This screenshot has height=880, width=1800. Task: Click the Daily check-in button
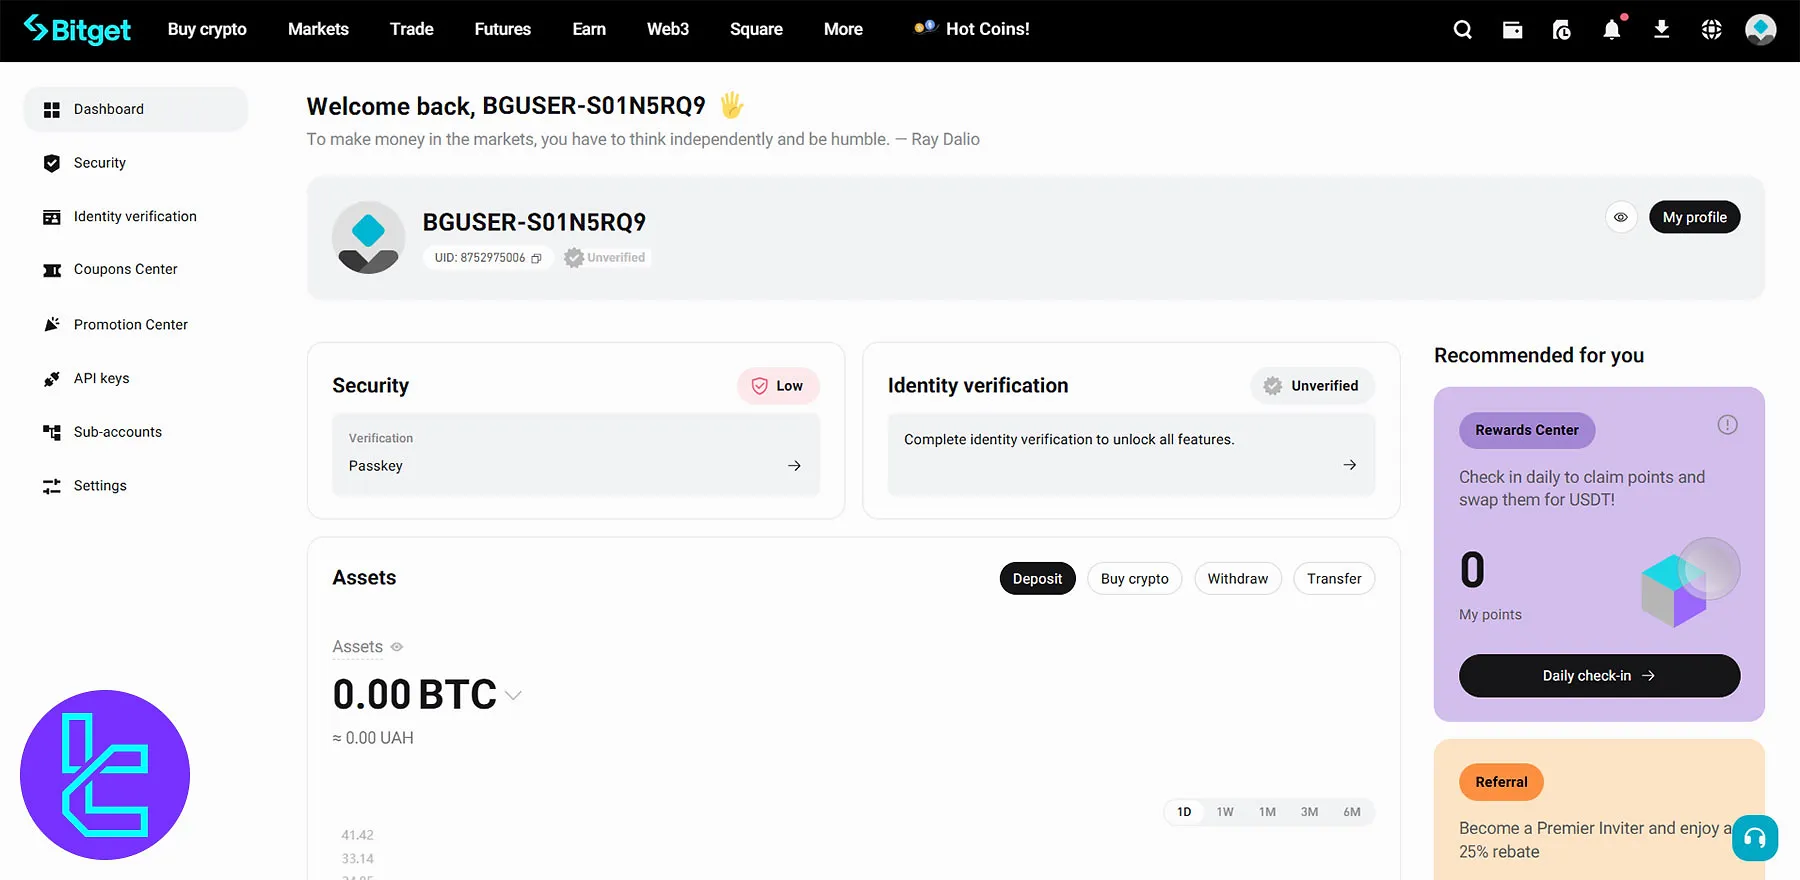(x=1599, y=676)
